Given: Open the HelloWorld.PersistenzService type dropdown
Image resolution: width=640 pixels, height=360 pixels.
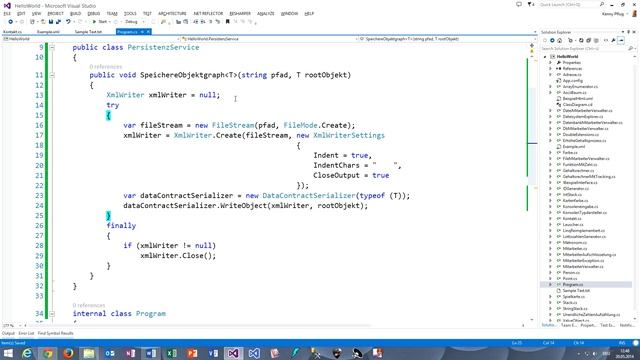Looking at the screenshot, I should (268, 39).
